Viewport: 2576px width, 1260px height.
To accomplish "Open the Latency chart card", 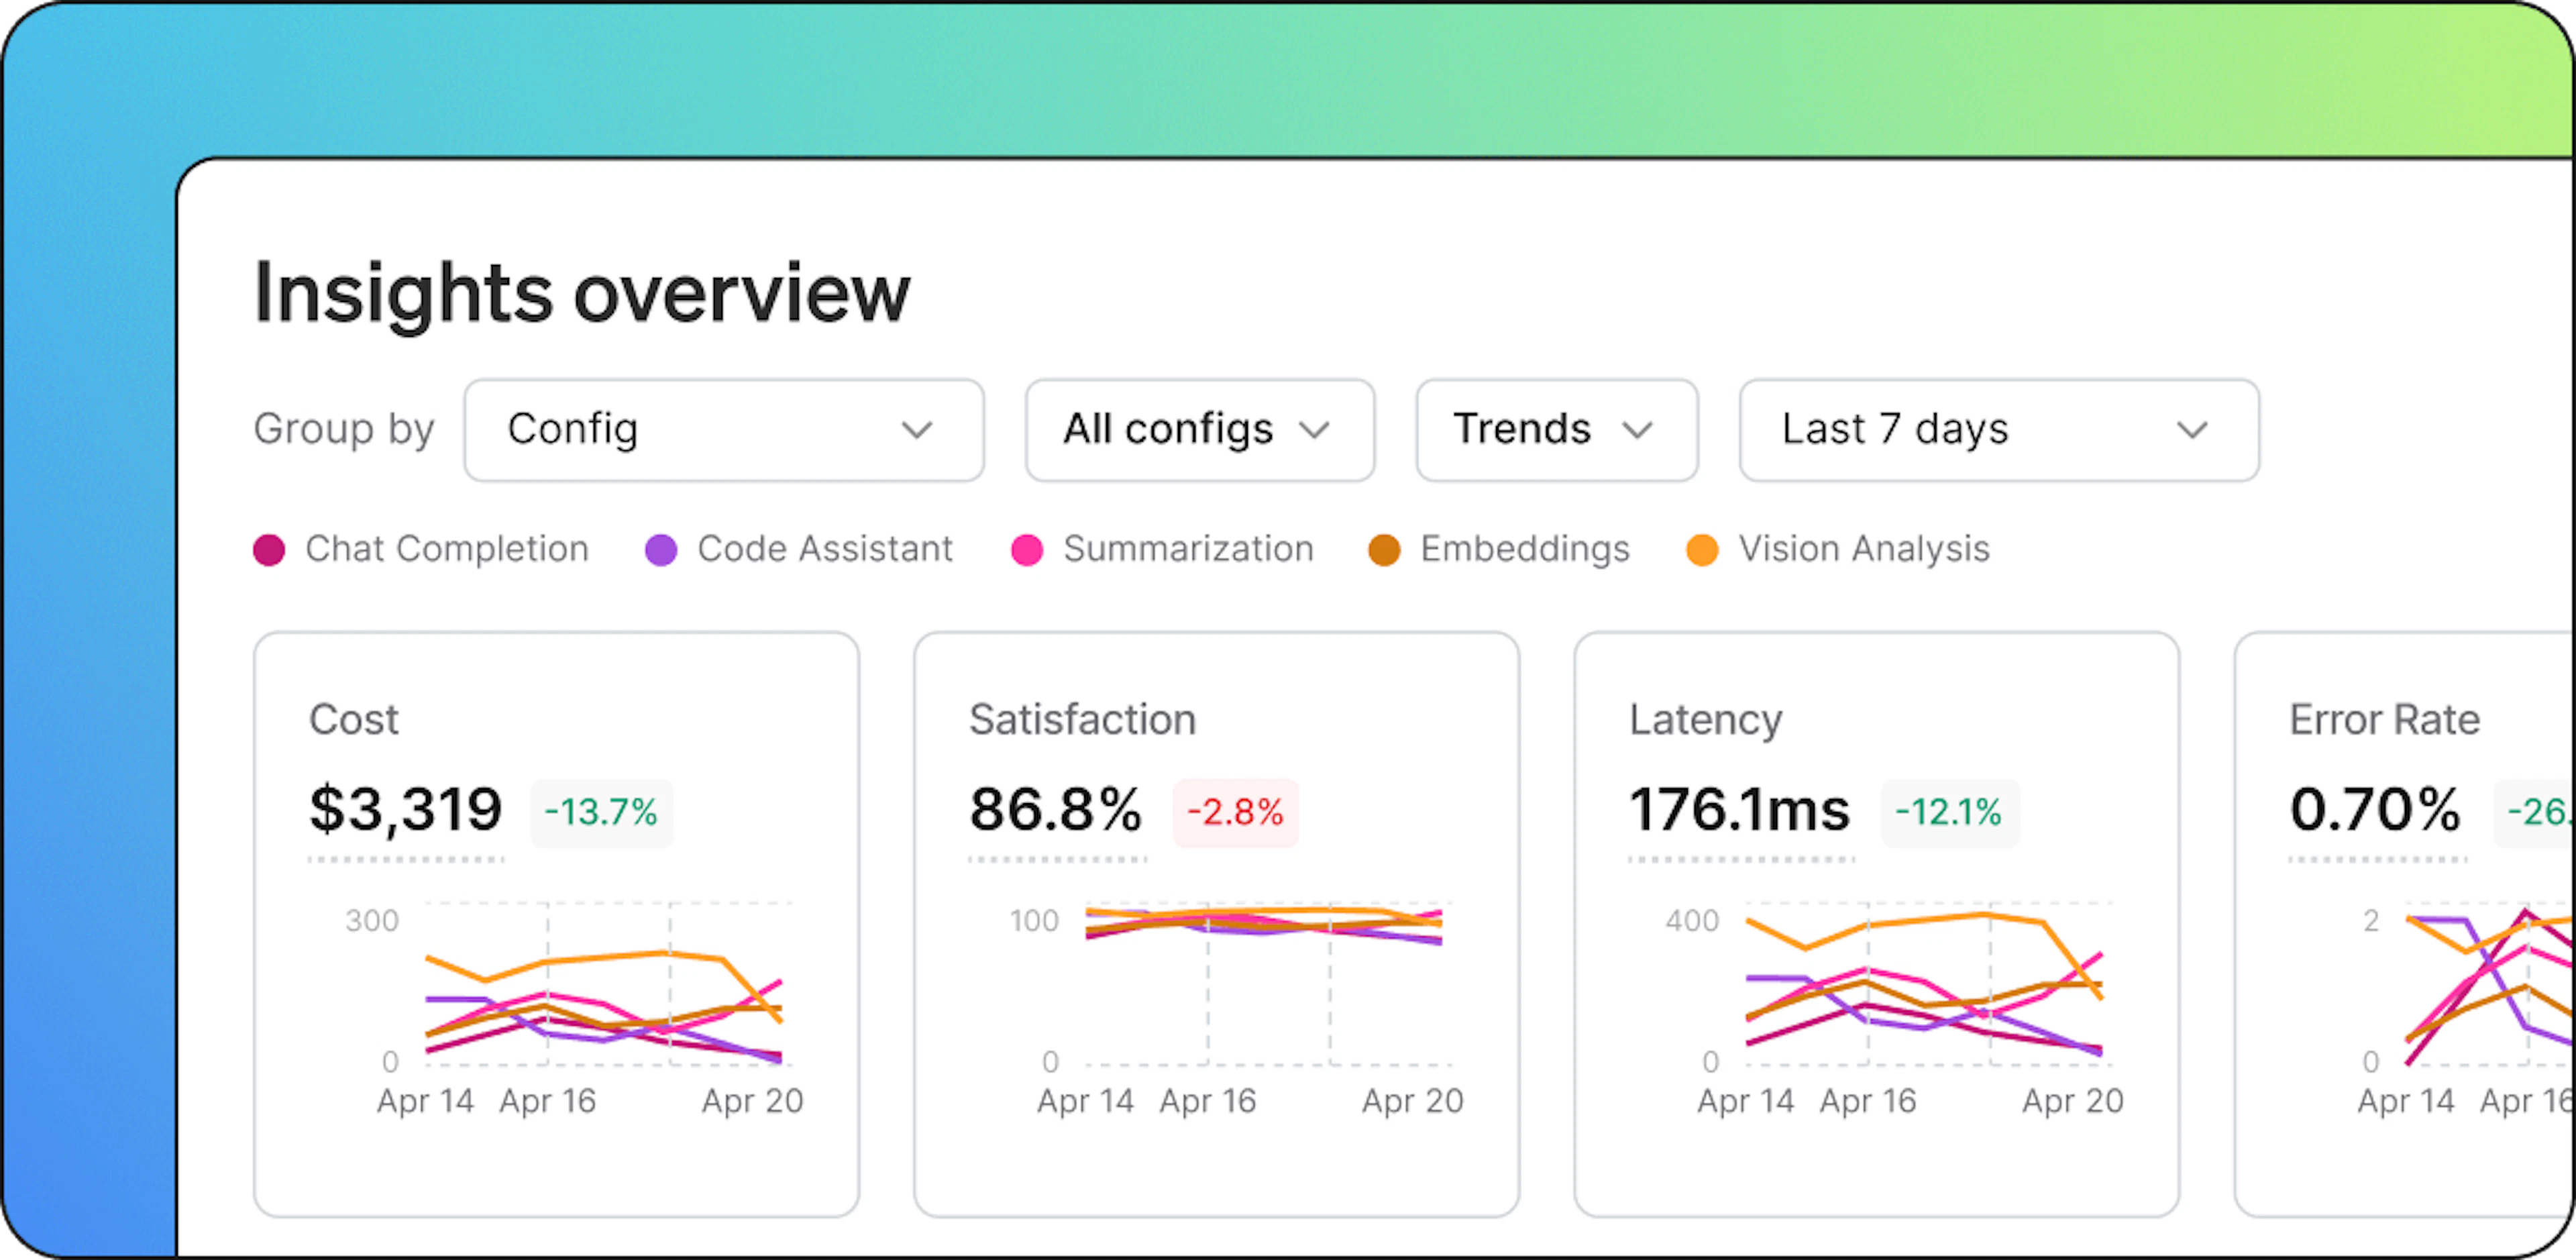I will click(x=1877, y=924).
